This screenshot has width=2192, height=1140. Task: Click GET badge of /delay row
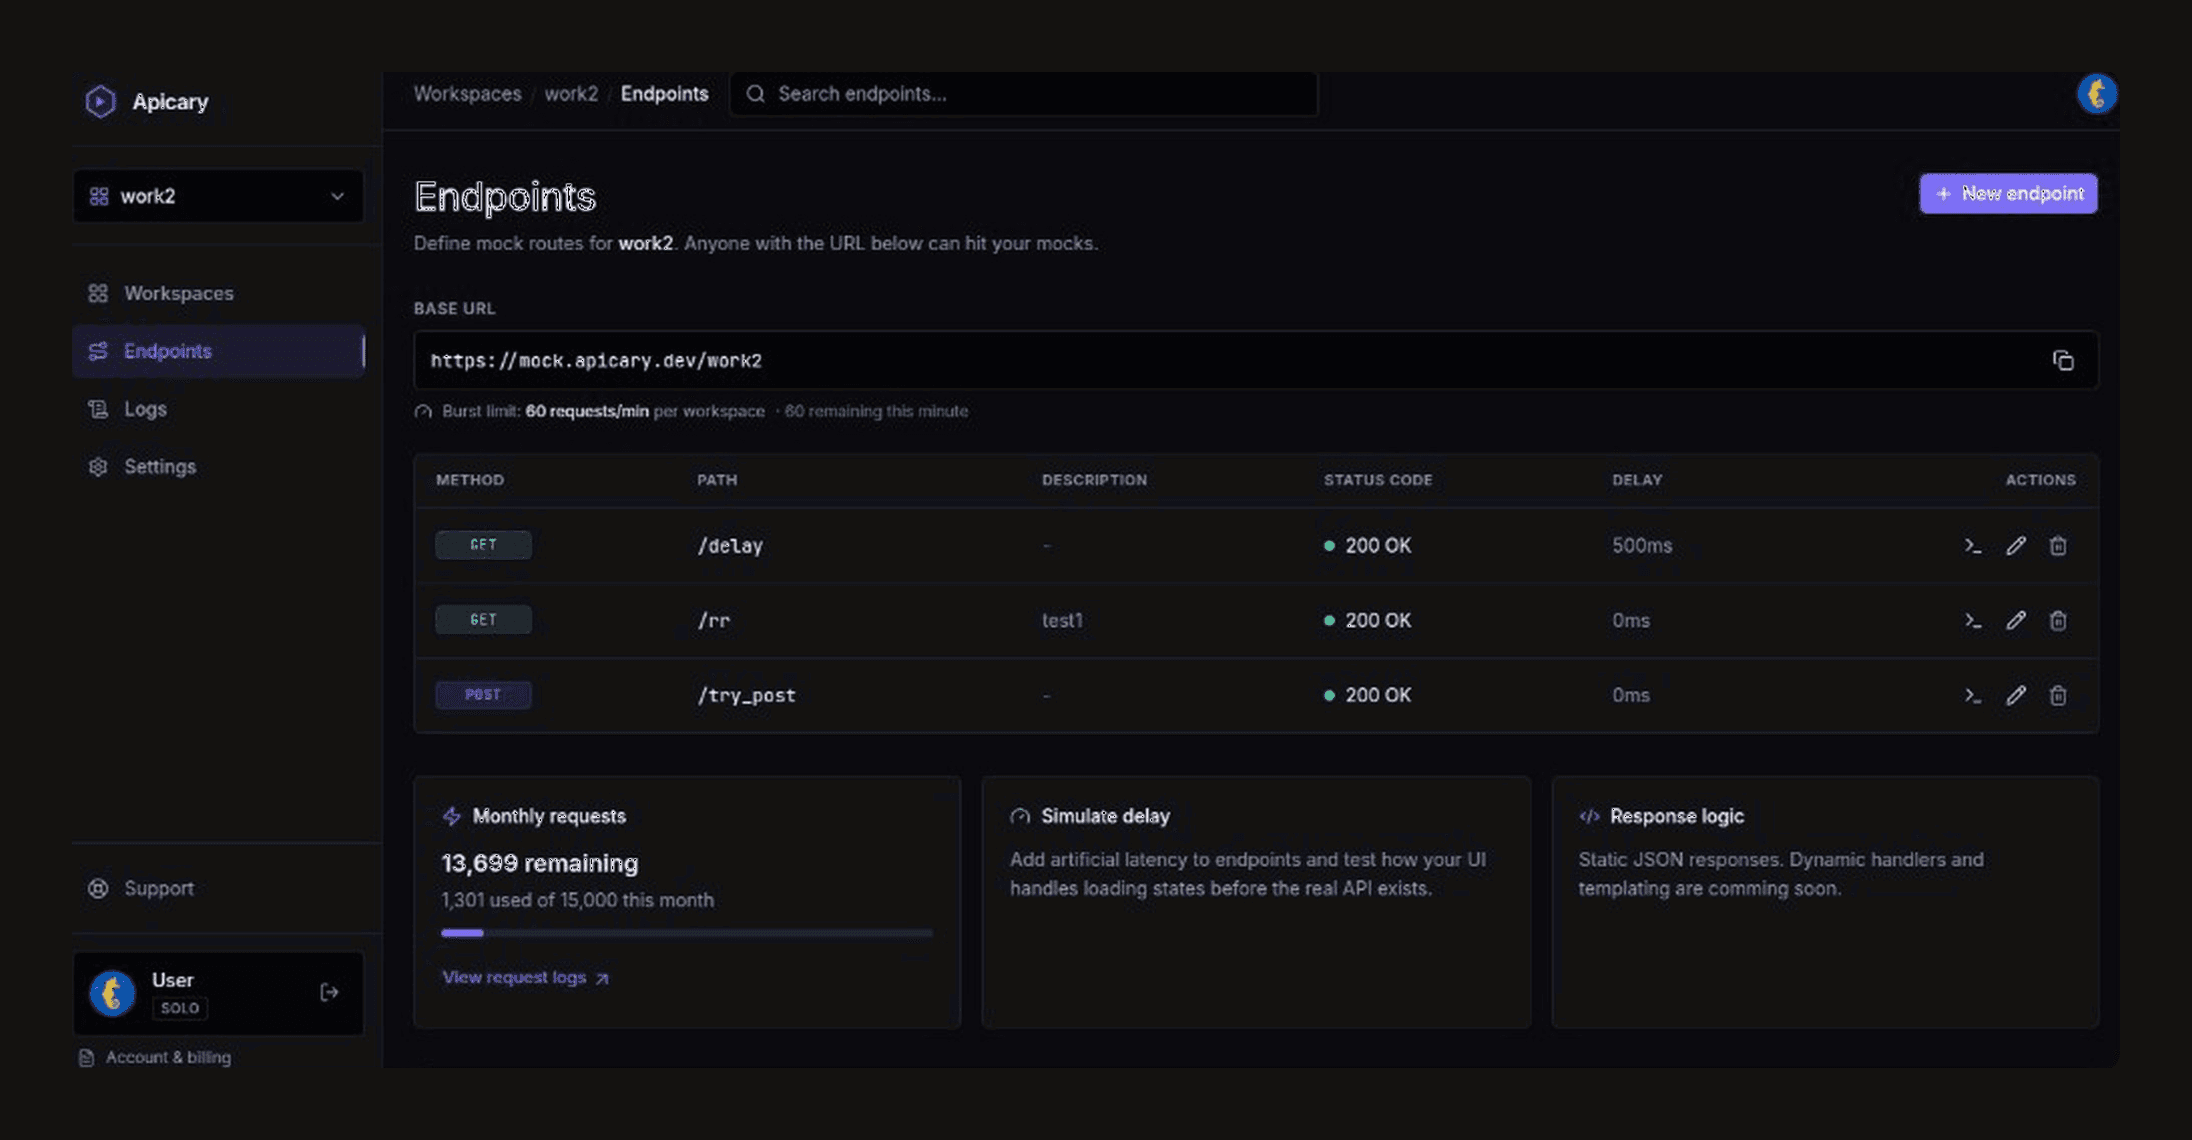(x=483, y=545)
